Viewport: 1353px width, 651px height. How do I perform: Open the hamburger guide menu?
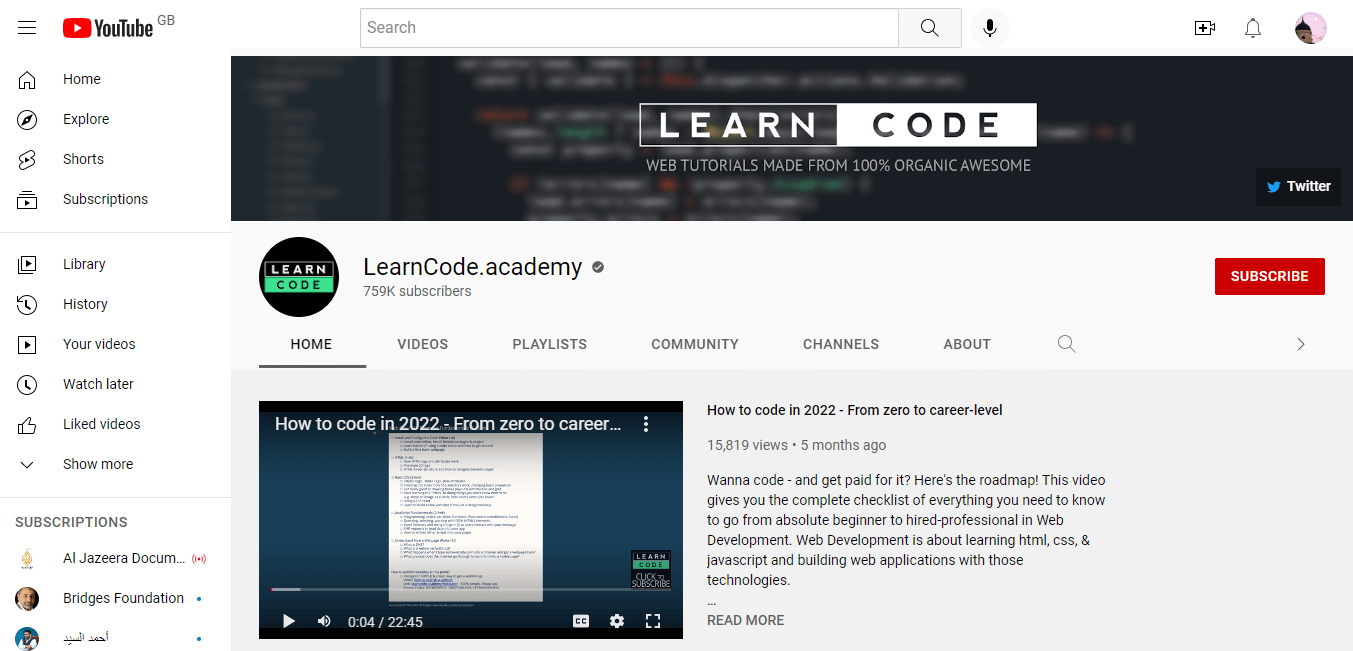[27, 28]
